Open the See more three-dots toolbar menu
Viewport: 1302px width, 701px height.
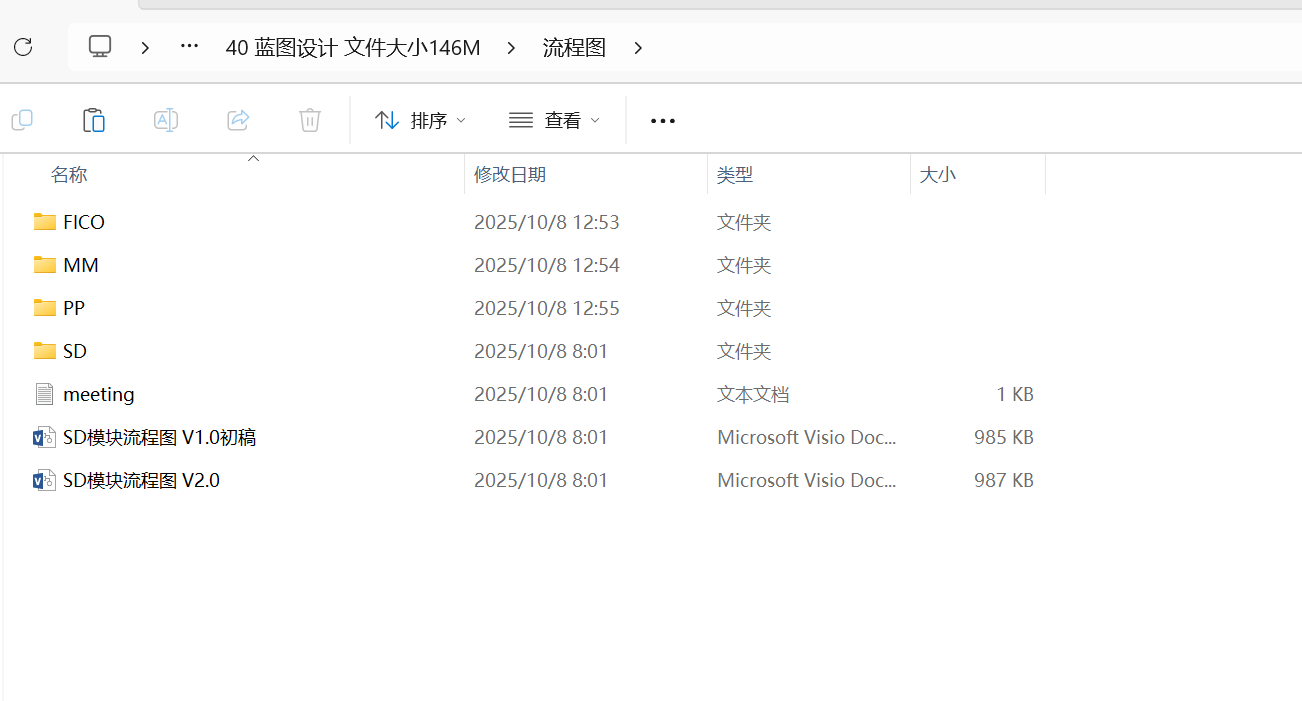click(663, 121)
